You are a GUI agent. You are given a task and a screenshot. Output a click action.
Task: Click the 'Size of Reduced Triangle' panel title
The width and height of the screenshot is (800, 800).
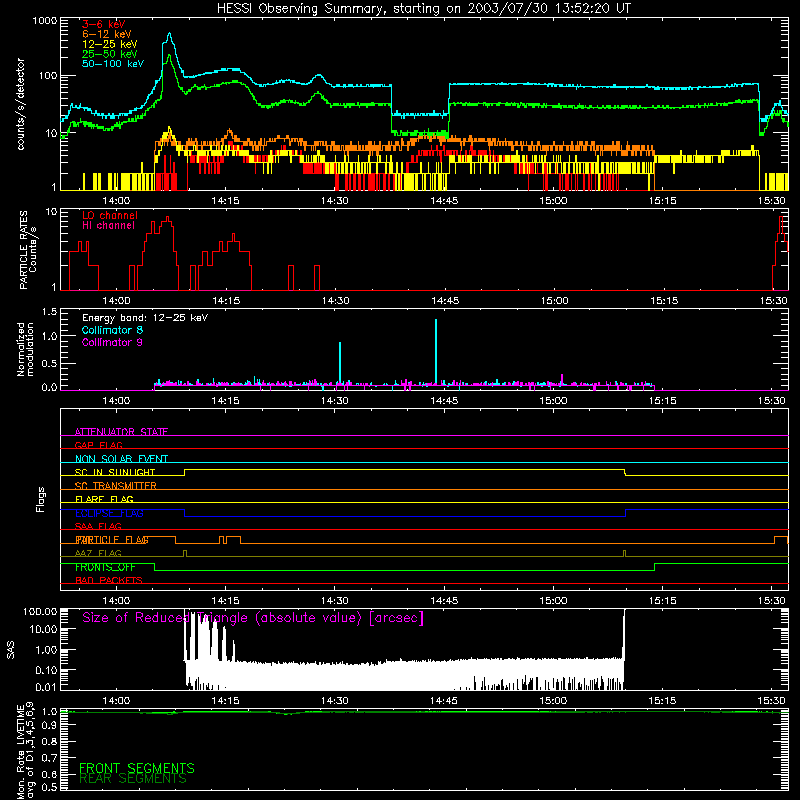click(253, 618)
